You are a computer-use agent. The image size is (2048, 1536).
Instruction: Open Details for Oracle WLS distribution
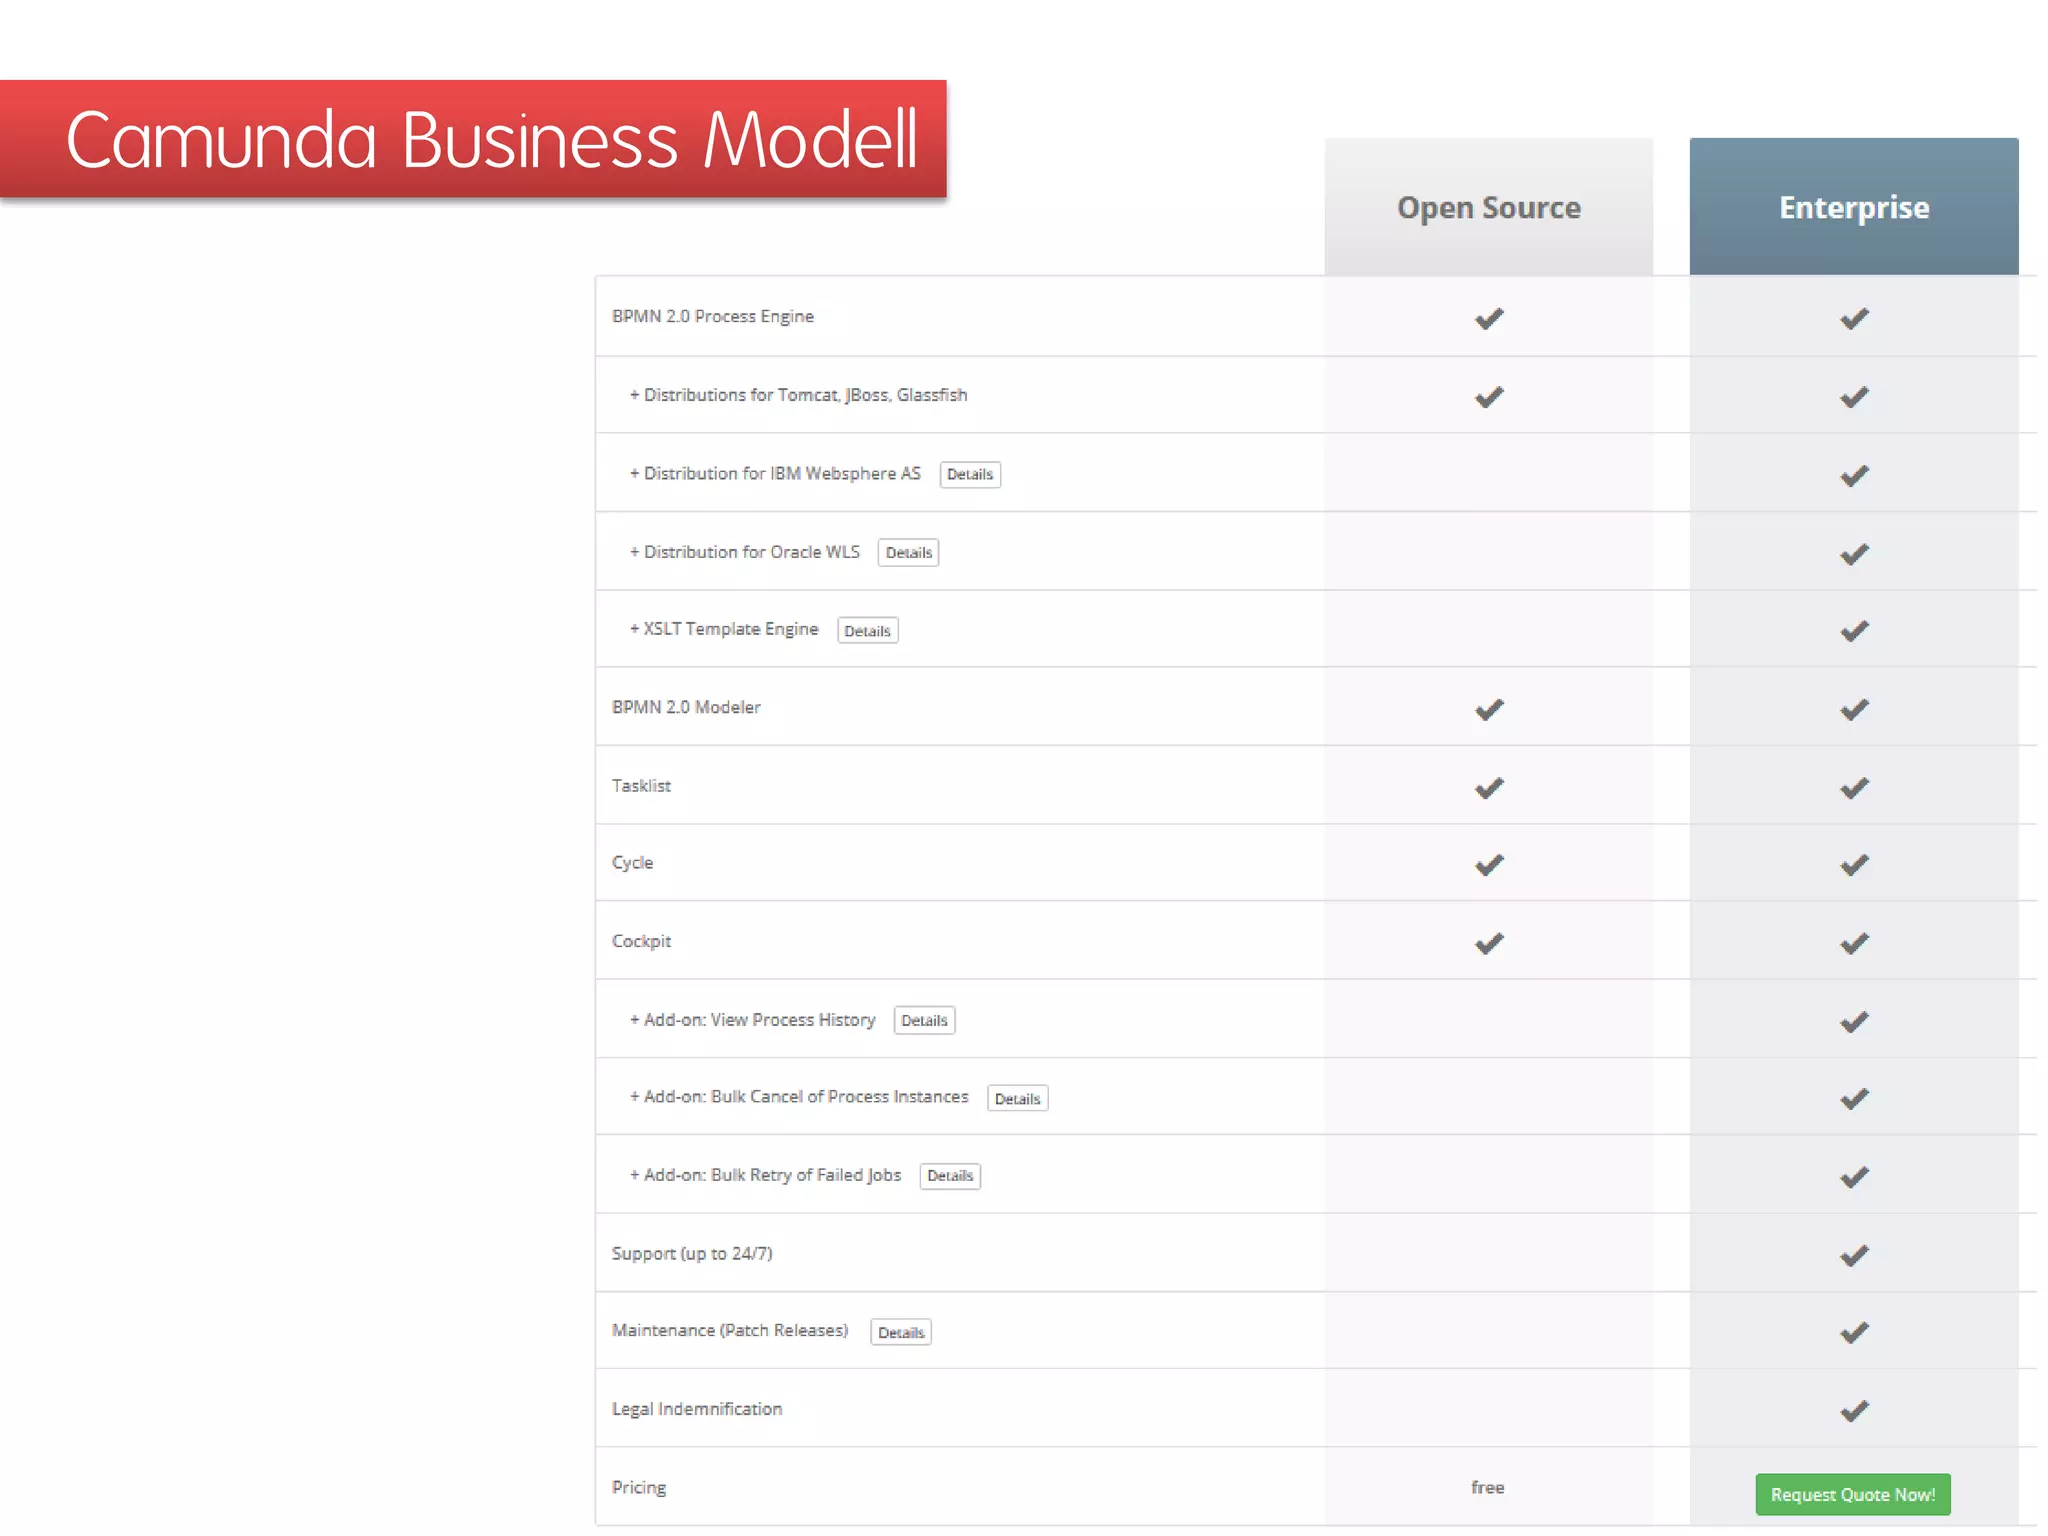pyautogui.click(x=908, y=552)
